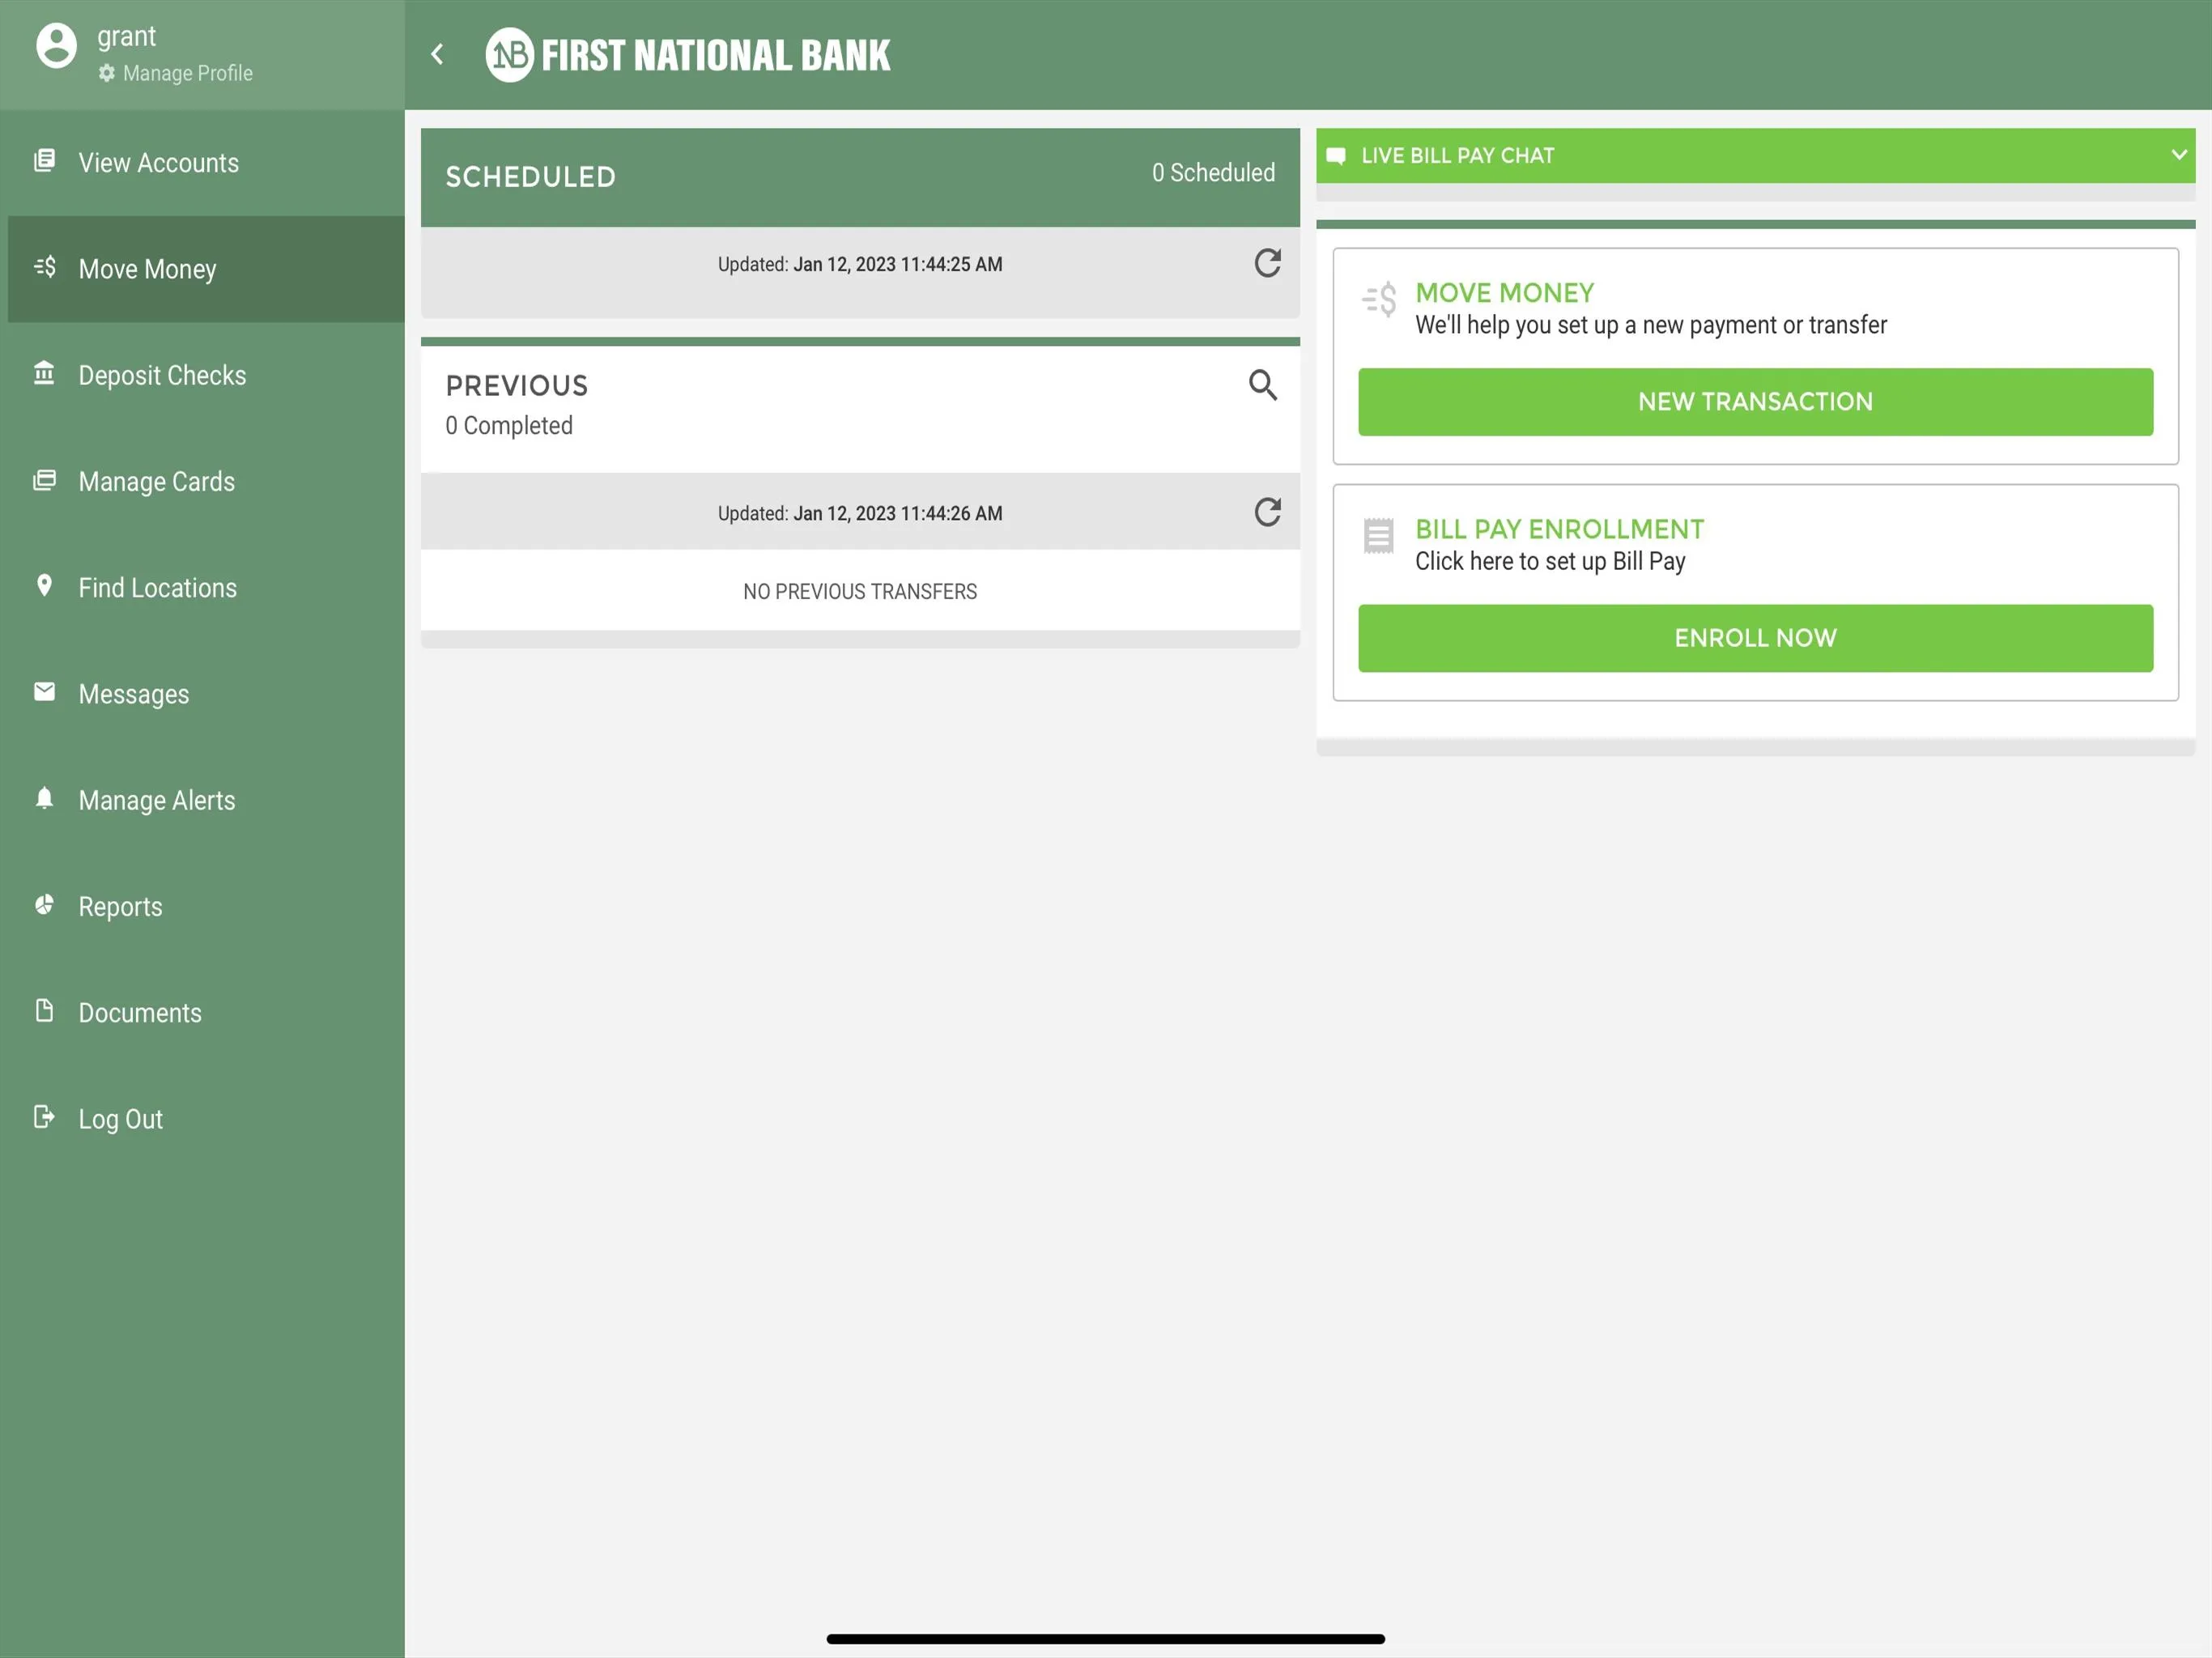Viewport: 2212px width, 1658px height.
Task: Enroll in Bill Pay service now
Action: 1755,637
